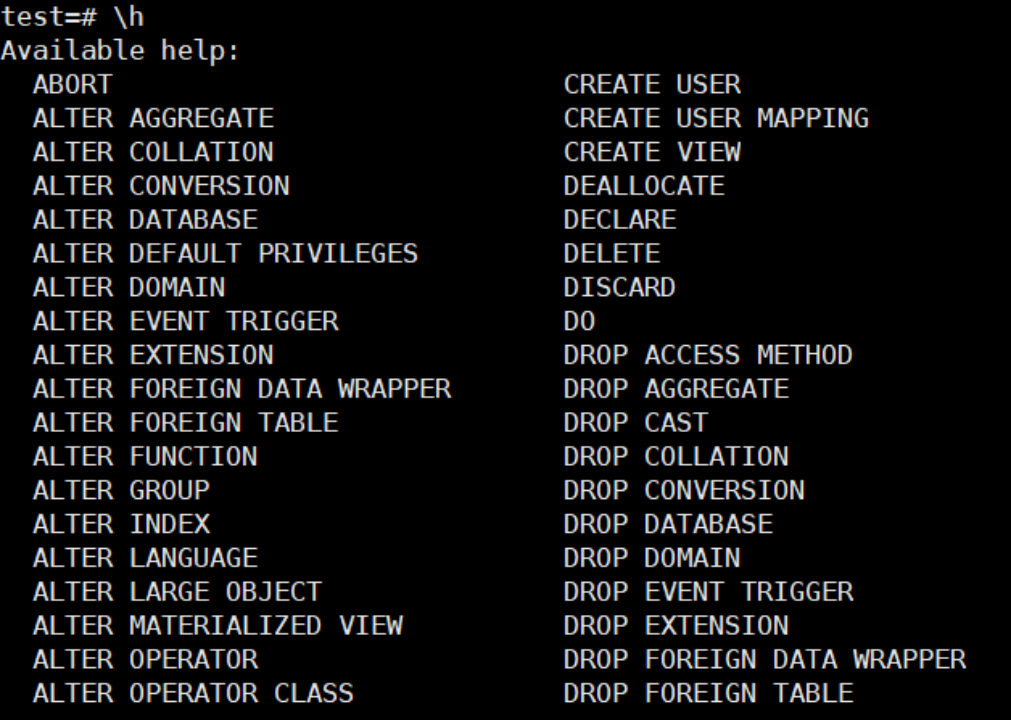Click ALTER FOREIGN DATA WRAPPER entry
This screenshot has width=1011, height=720.
[x=242, y=389]
